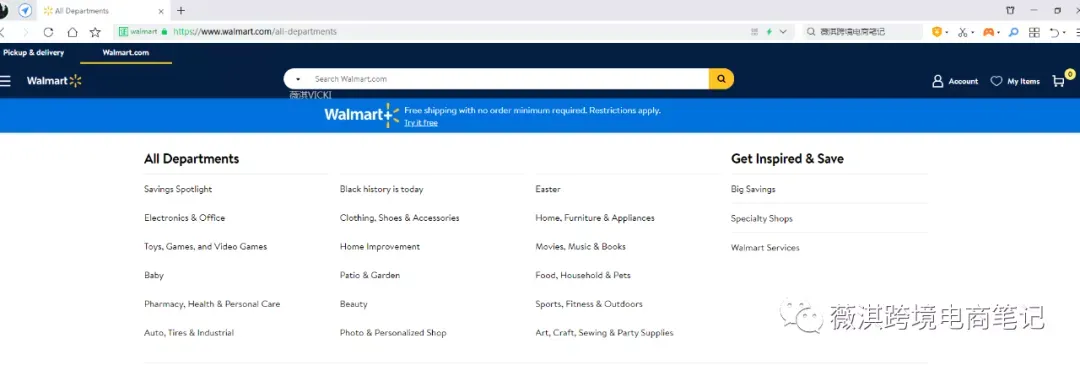Click the green lightning speed icon

(769, 32)
